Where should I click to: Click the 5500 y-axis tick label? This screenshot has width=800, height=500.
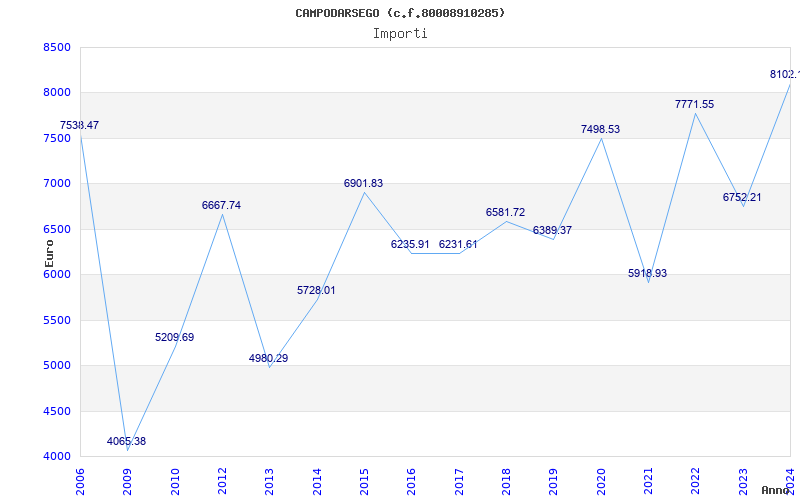(x=57, y=320)
